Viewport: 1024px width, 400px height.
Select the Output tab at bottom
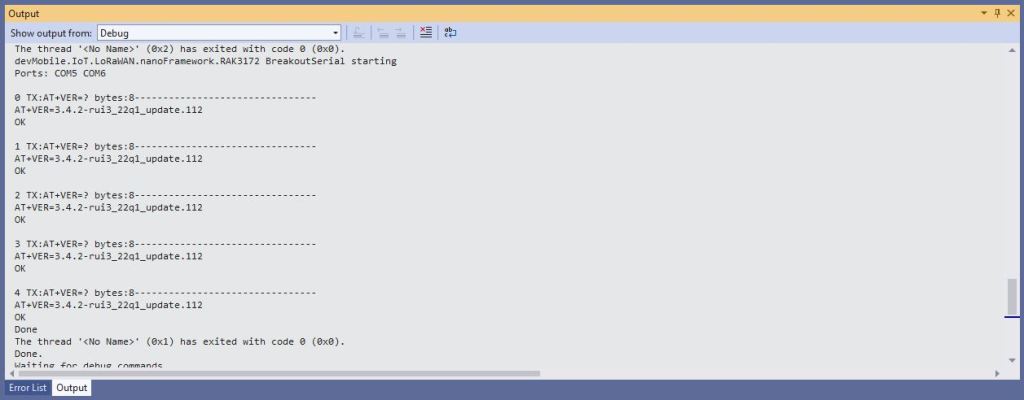pos(72,388)
